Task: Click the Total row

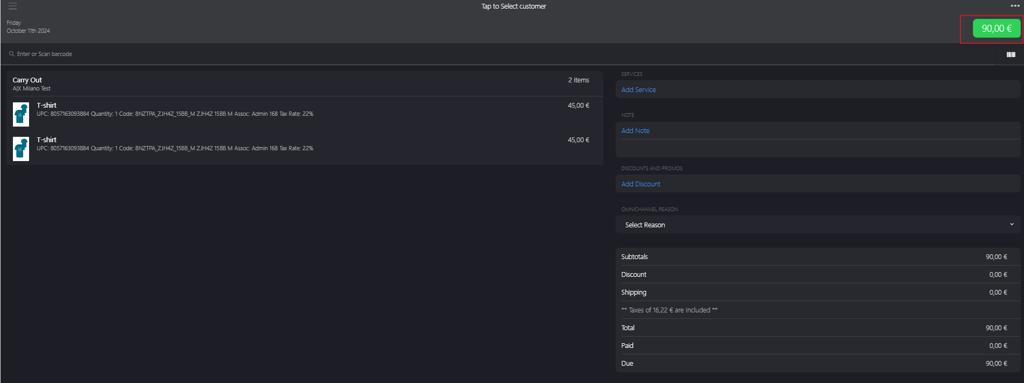Action: [818, 327]
